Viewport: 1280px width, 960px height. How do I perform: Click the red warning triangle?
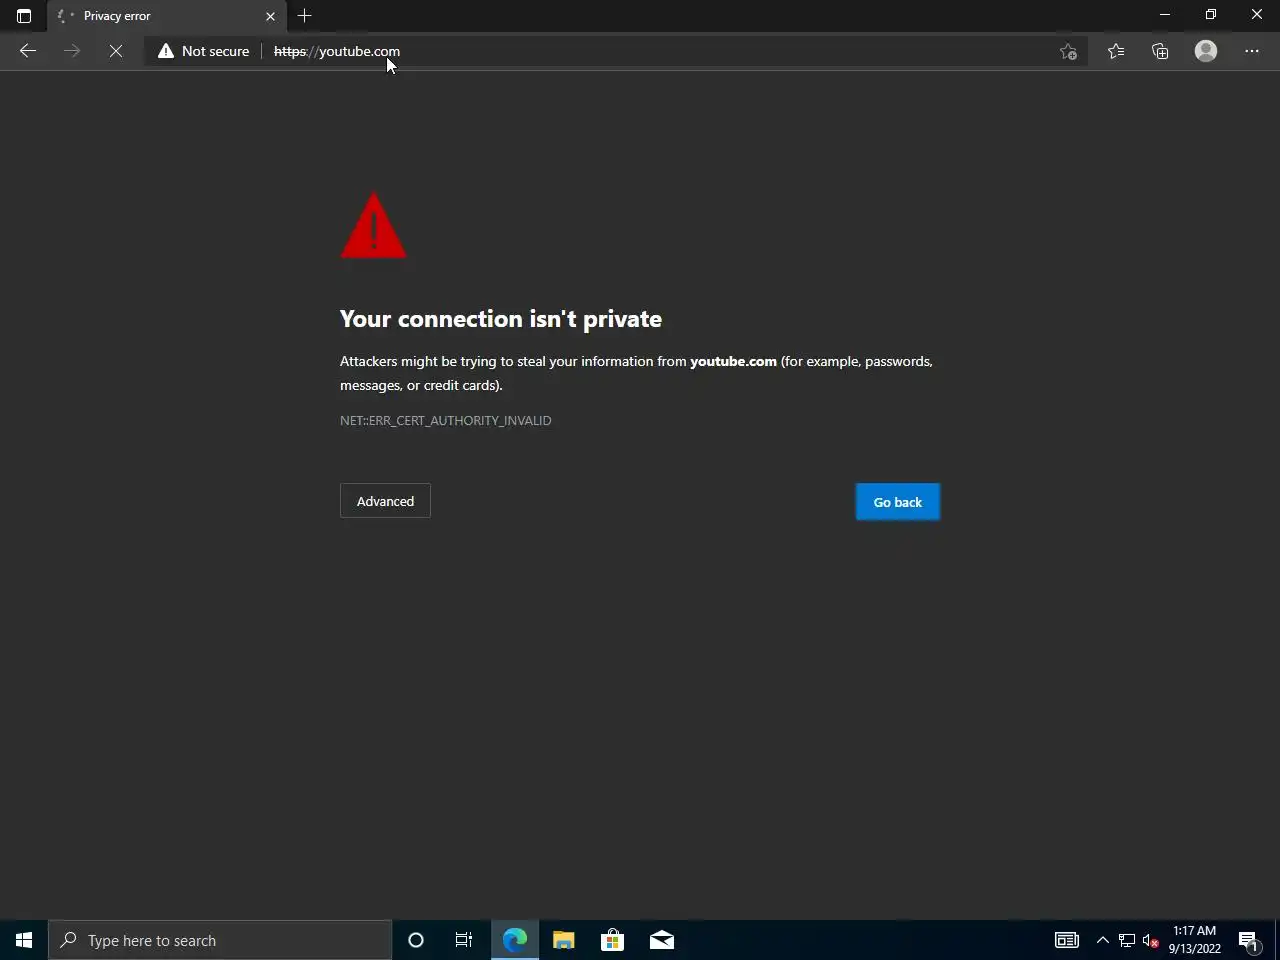pos(374,225)
